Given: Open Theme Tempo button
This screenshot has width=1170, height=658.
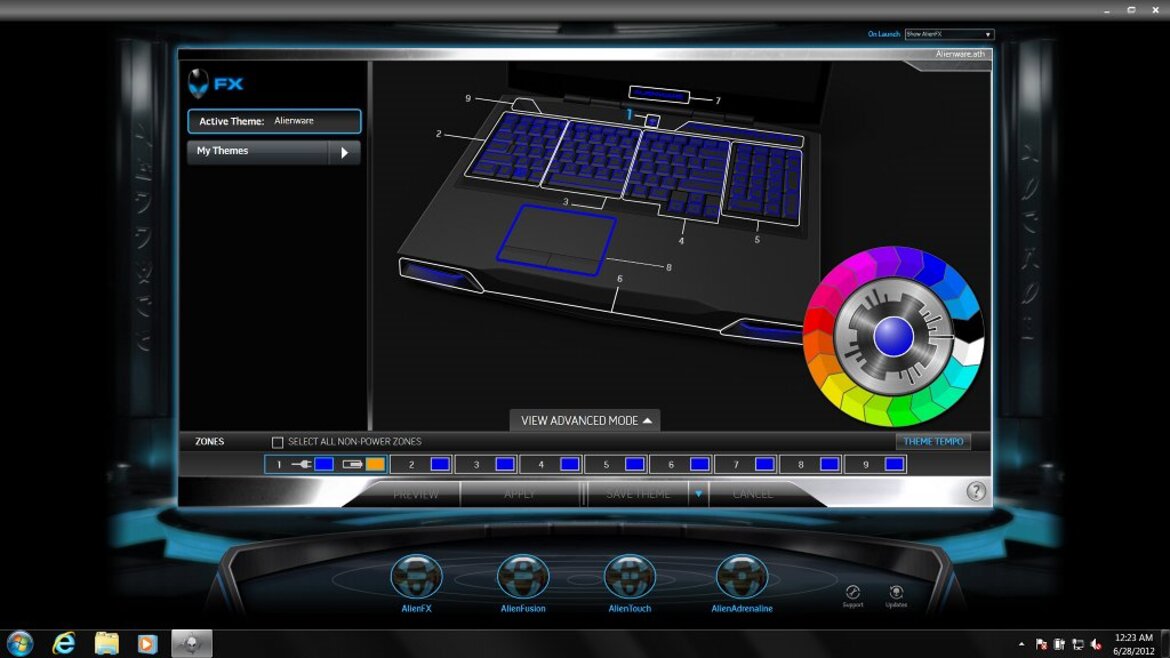Looking at the screenshot, I should click(x=933, y=442).
